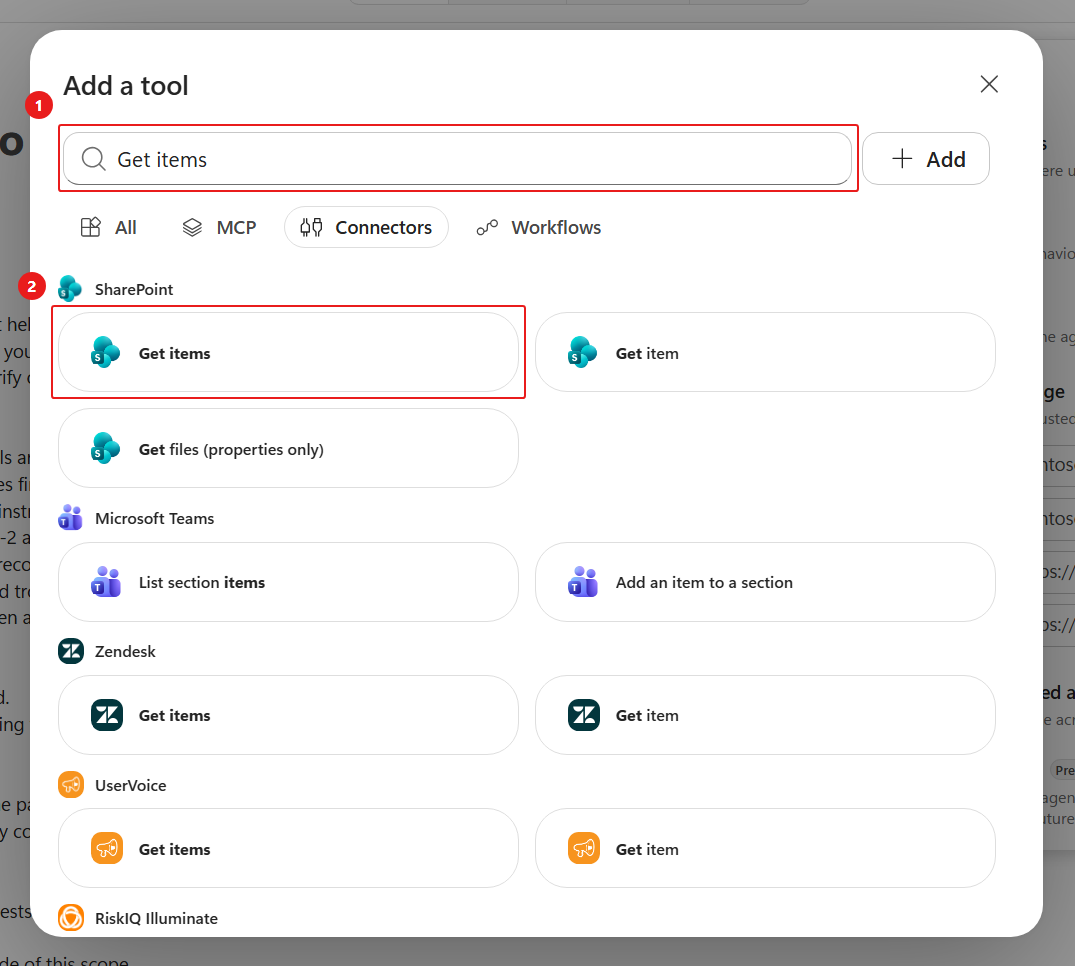Click SharePoint icon in Get files card
The image size is (1075, 966).
106,448
